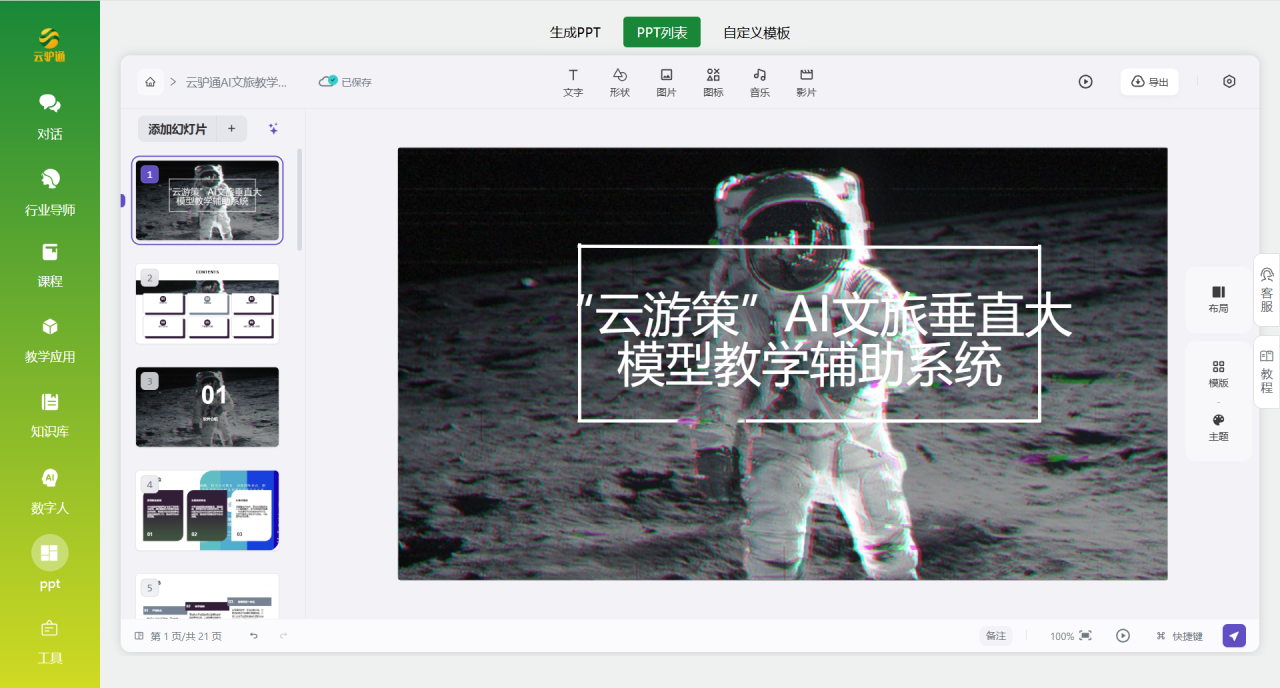
Task: Open 数字人 from the left sidebar
Action: (x=48, y=491)
